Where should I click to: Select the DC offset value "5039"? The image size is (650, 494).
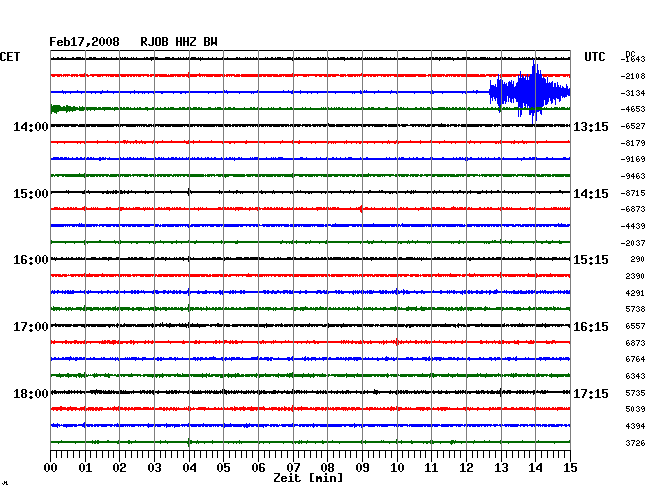pos(635,409)
